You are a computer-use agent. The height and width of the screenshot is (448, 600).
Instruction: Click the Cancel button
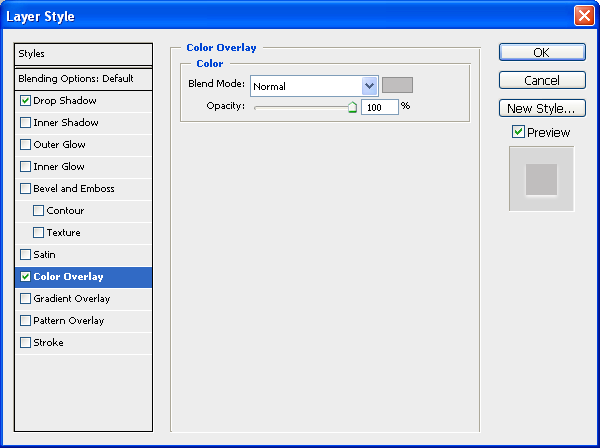(542, 80)
